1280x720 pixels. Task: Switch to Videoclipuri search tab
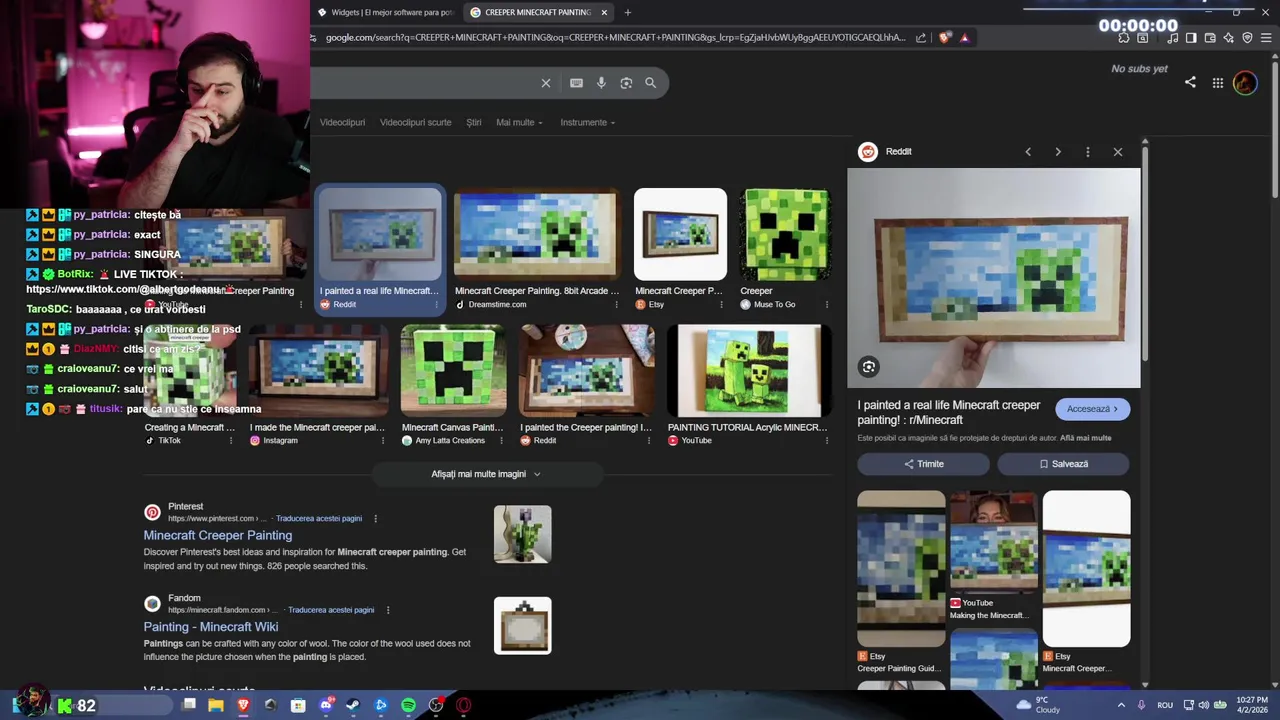342,122
